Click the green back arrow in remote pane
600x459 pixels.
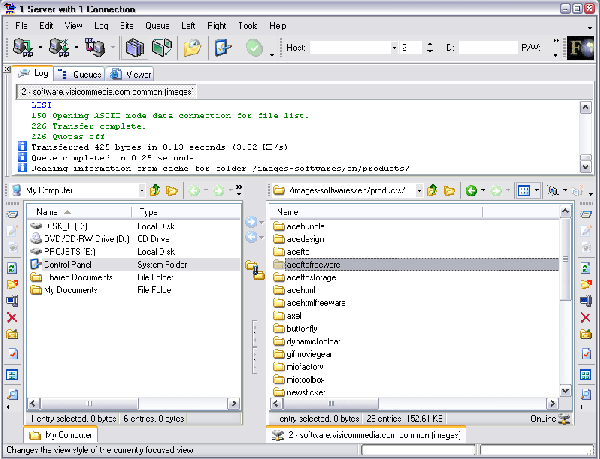[x=470, y=190]
